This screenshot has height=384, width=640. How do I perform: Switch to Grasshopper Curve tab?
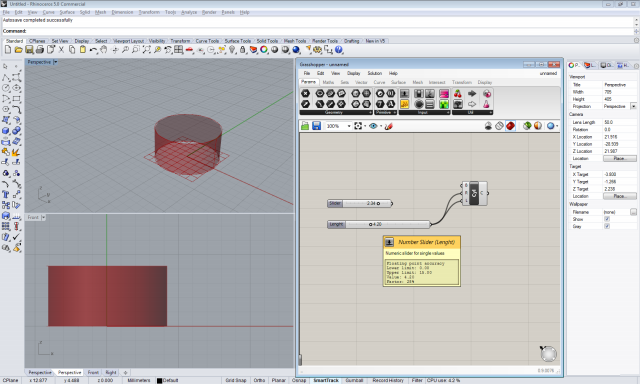click(379, 82)
